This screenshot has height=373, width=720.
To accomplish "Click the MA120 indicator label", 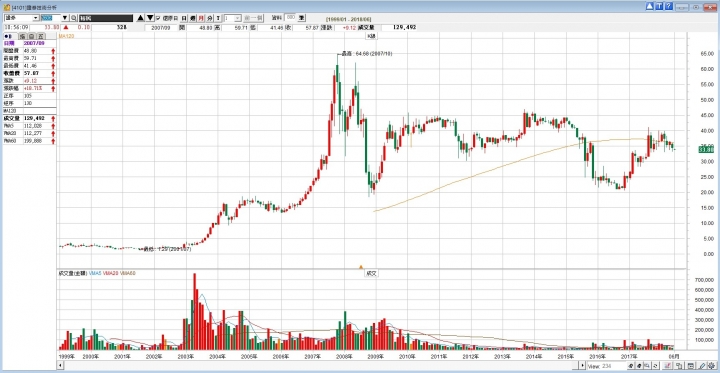I will pos(66,36).
